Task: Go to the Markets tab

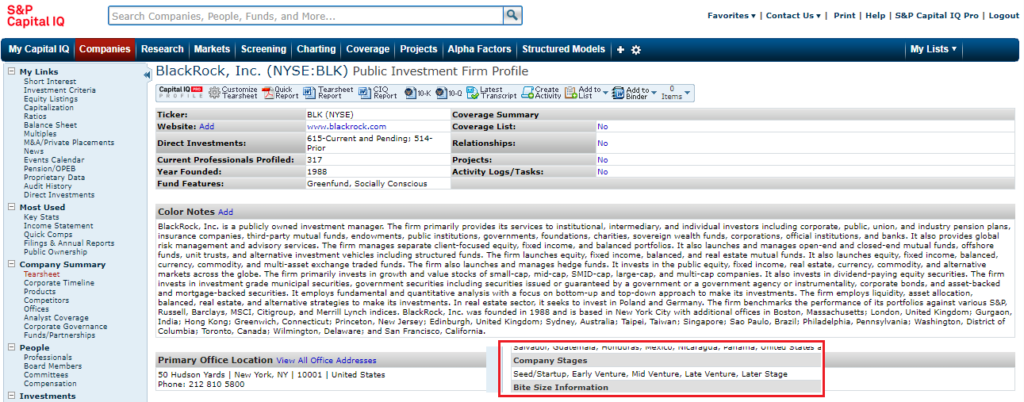Action: pyautogui.click(x=212, y=49)
